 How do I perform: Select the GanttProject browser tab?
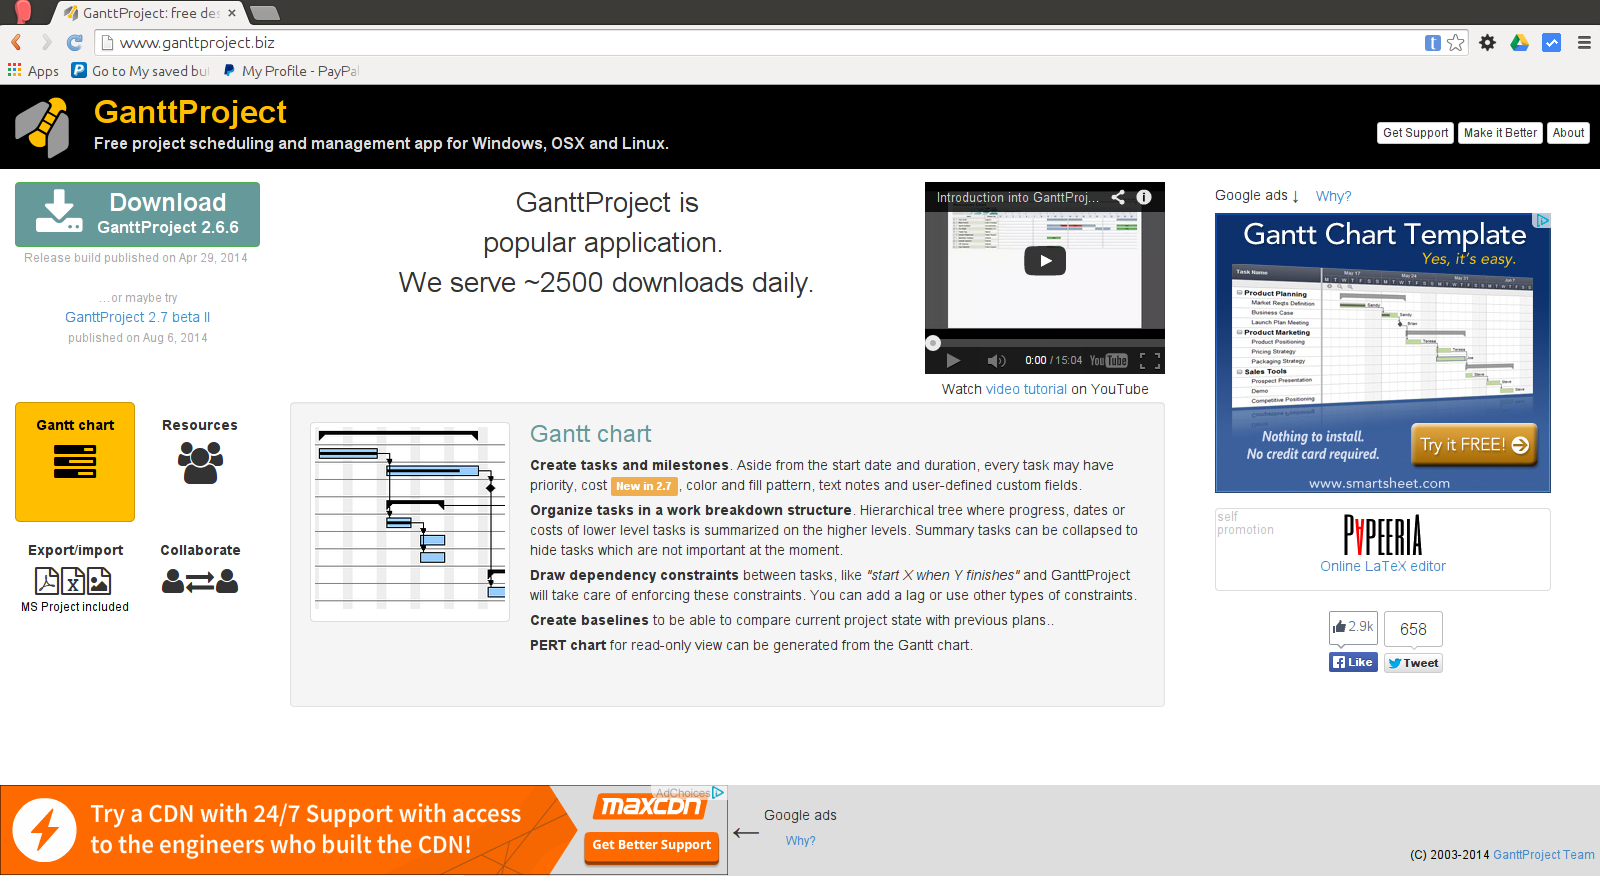click(x=150, y=13)
